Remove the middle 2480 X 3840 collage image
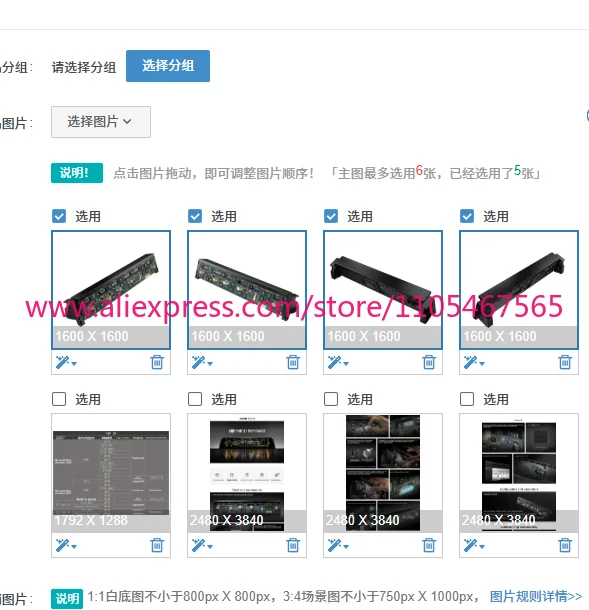This screenshot has width=589, height=610. click(x=429, y=545)
